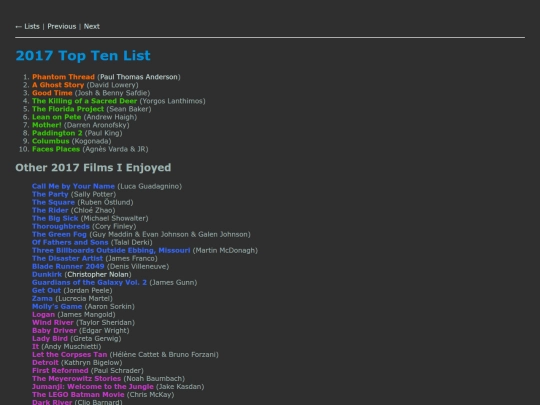
Task: Open Of Fathers and Sons link
Action: pyautogui.click(x=70, y=242)
